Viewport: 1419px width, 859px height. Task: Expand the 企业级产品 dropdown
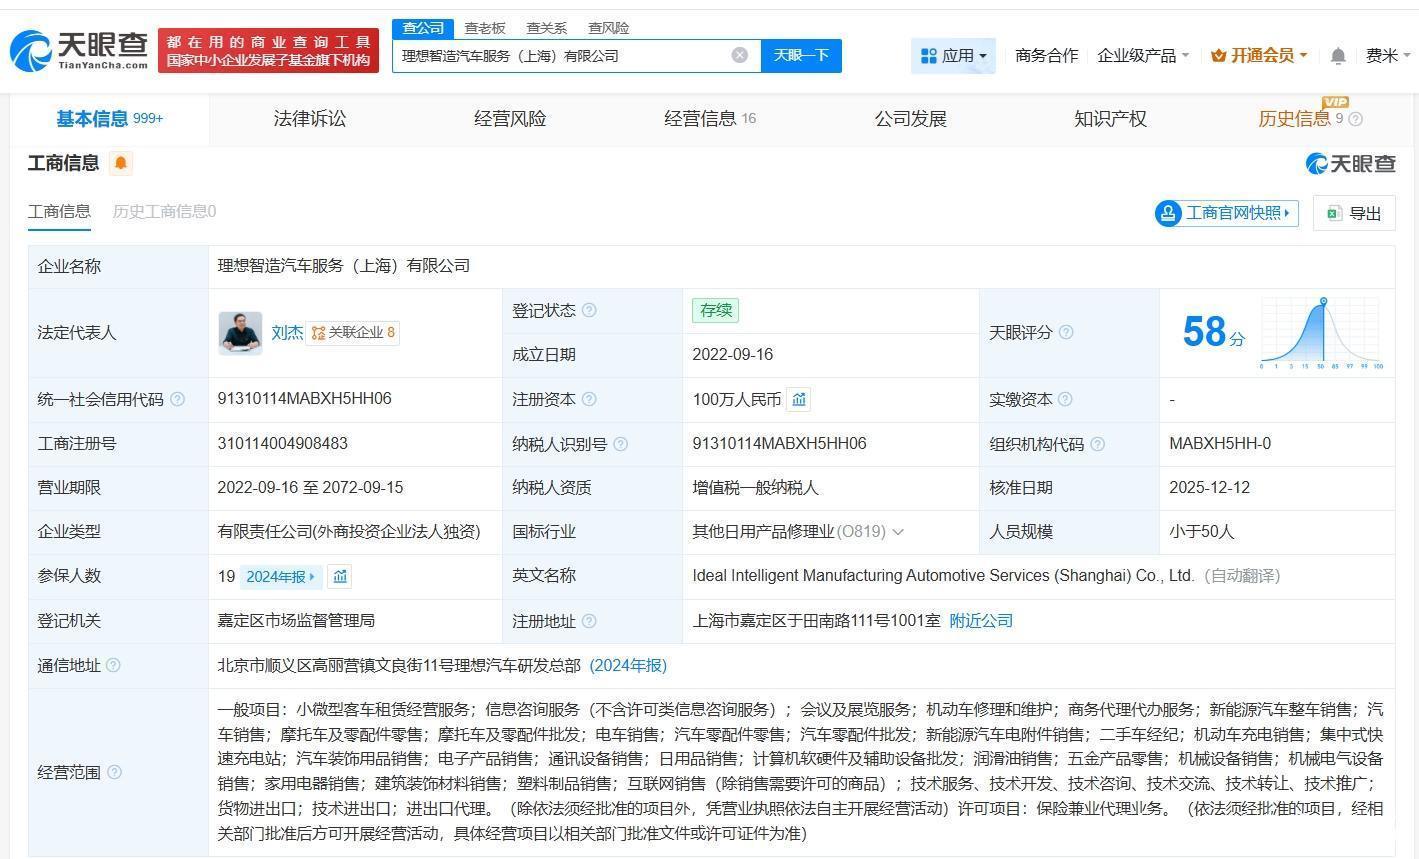(x=1143, y=56)
